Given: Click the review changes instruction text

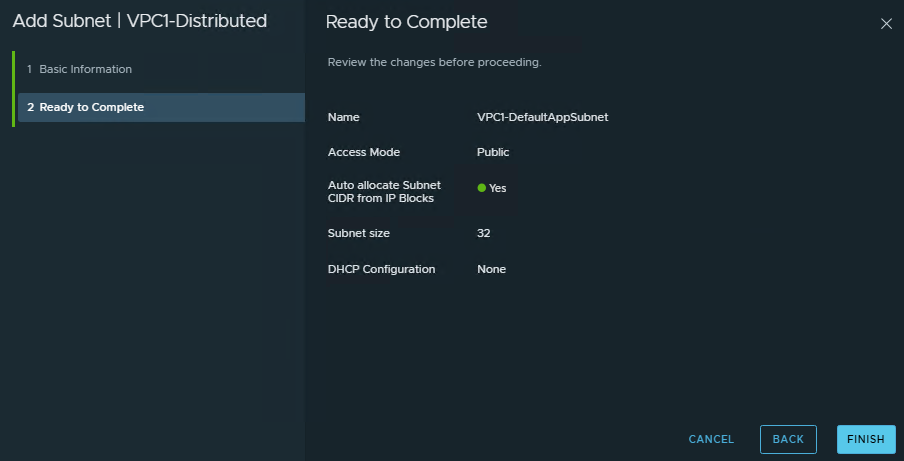Looking at the screenshot, I should (x=434, y=63).
